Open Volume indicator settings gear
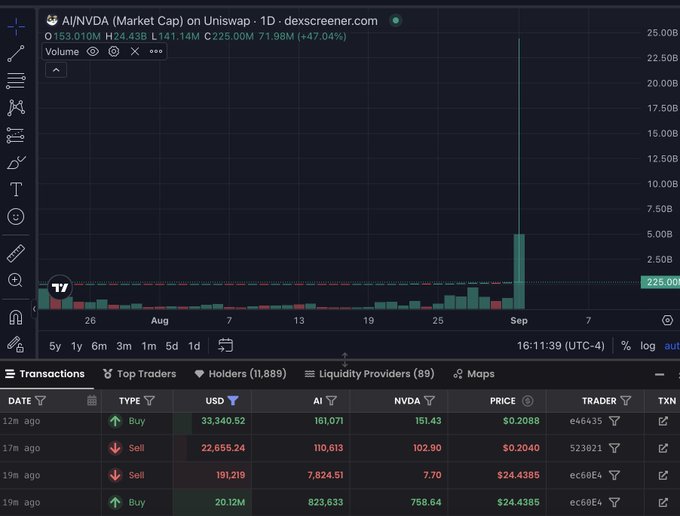Image resolution: width=680 pixels, height=516 pixels. point(114,52)
